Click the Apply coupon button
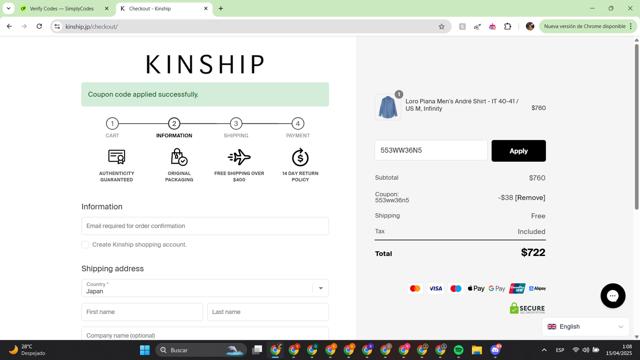 point(518,151)
